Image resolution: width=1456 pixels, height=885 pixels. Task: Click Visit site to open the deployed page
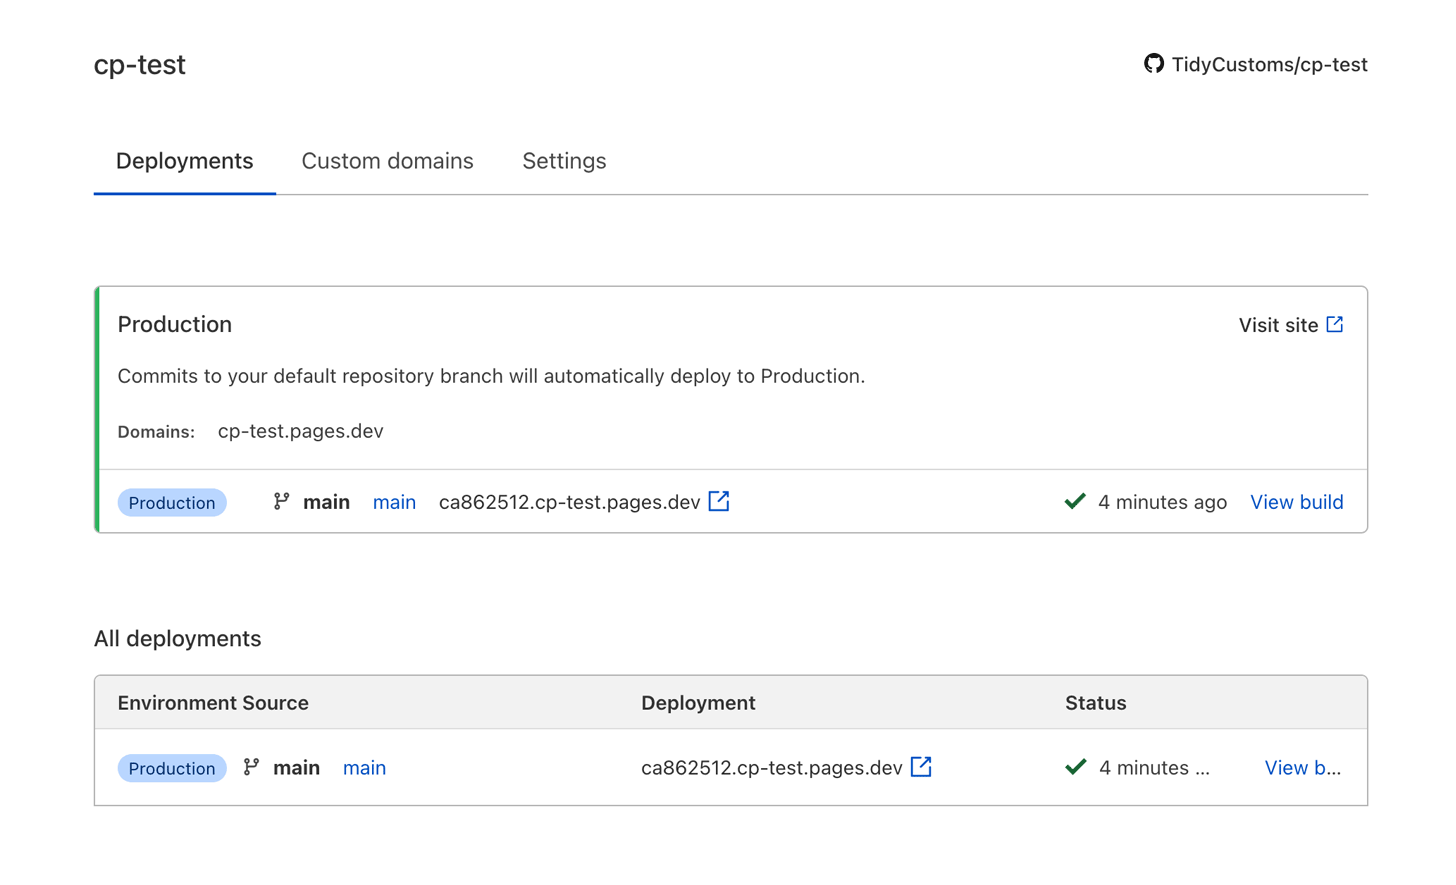pyautogui.click(x=1279, y=323)
